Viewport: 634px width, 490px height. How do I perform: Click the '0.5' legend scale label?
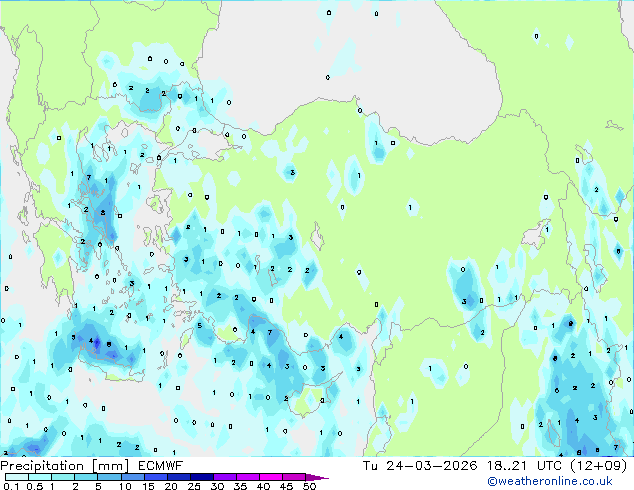coord(35,486)
